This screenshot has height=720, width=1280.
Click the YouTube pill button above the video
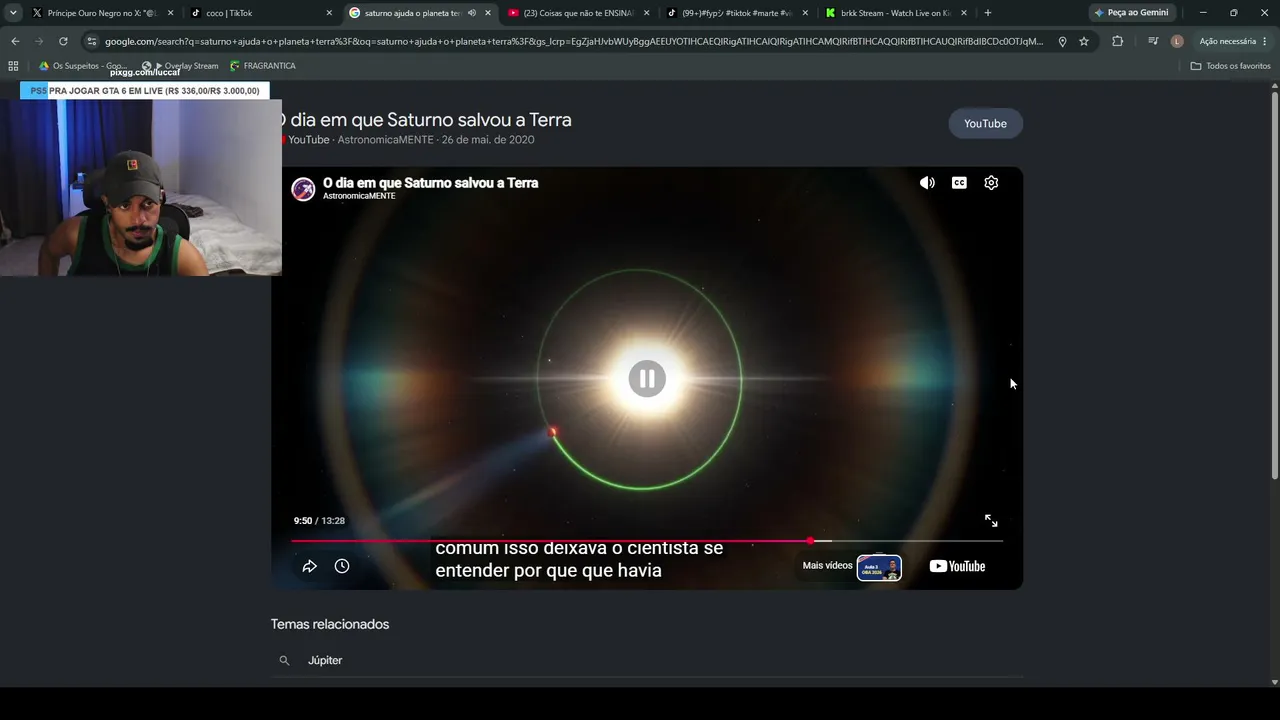coord(985,124)
